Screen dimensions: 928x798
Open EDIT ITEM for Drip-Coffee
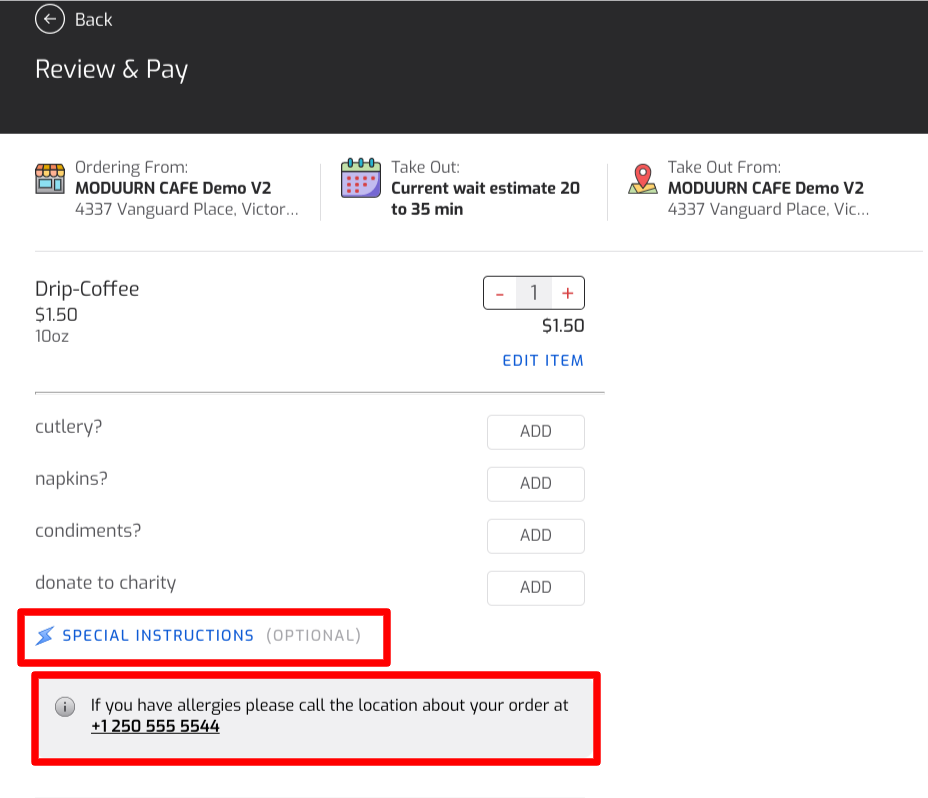pos(543,361)
